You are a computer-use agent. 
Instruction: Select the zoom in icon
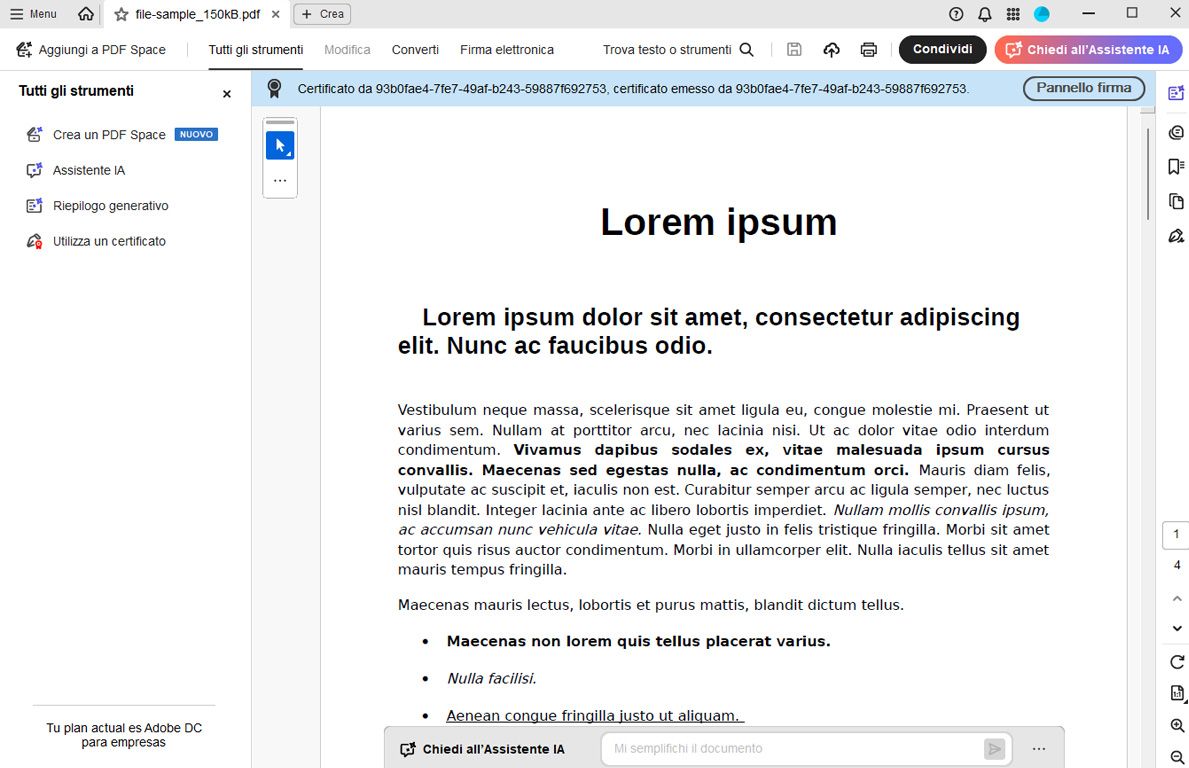[x=1176, y=726]
